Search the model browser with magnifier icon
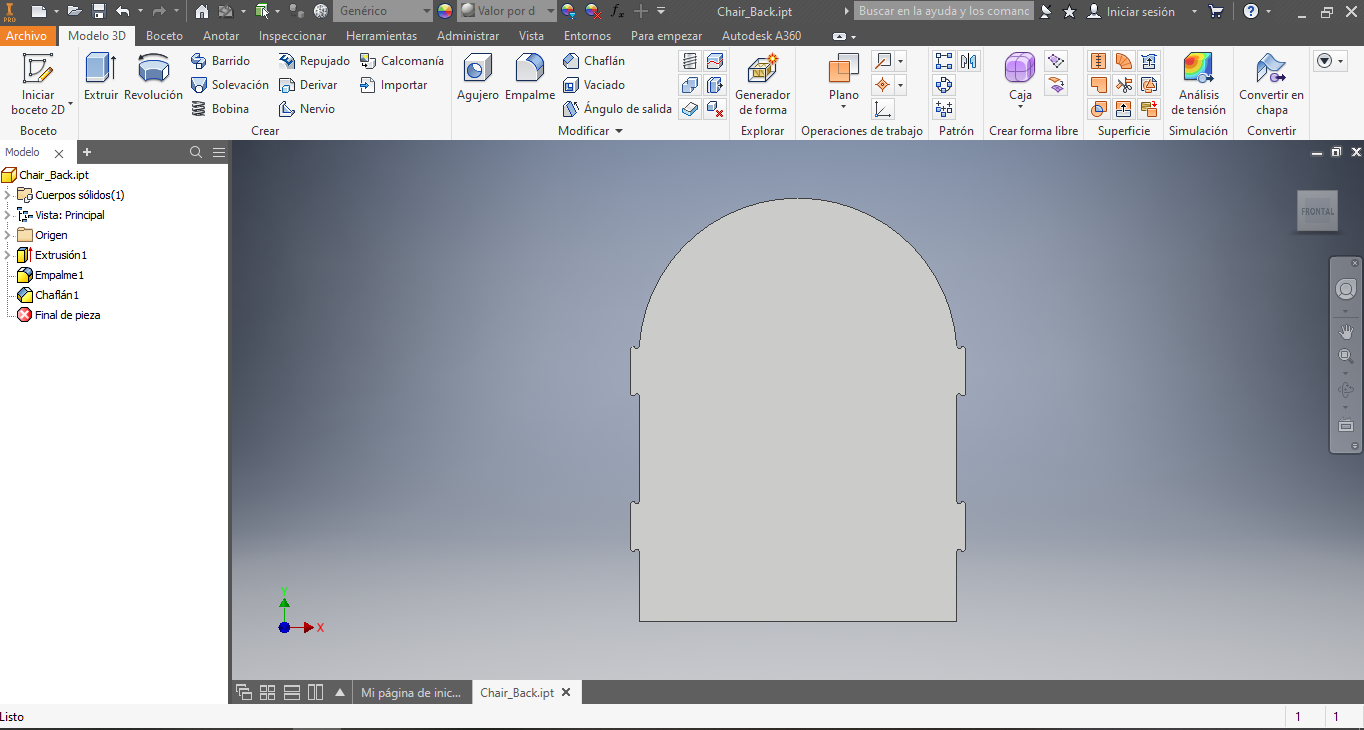This screenshot has height=730, width=1364. click(196, 152)
